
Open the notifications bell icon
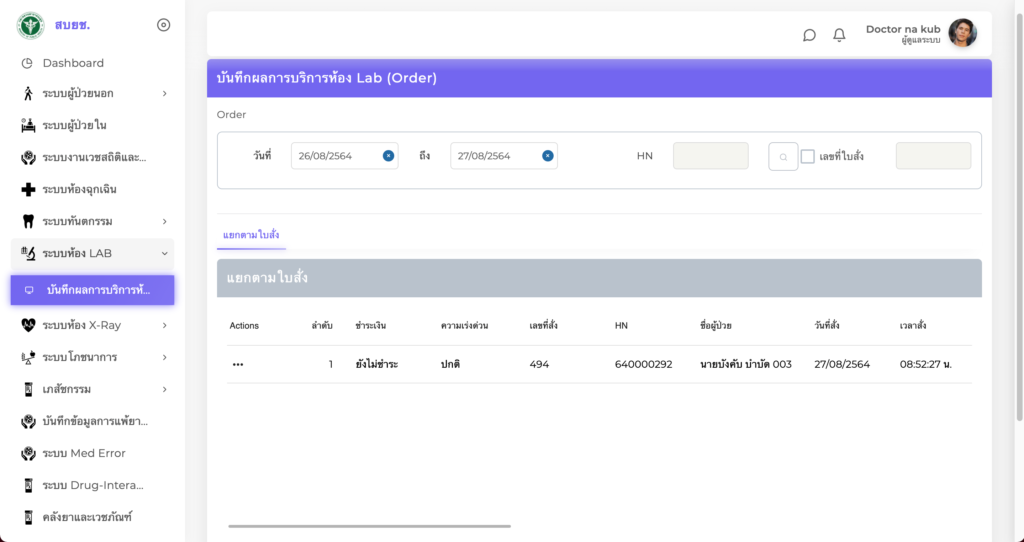point(839,35)
